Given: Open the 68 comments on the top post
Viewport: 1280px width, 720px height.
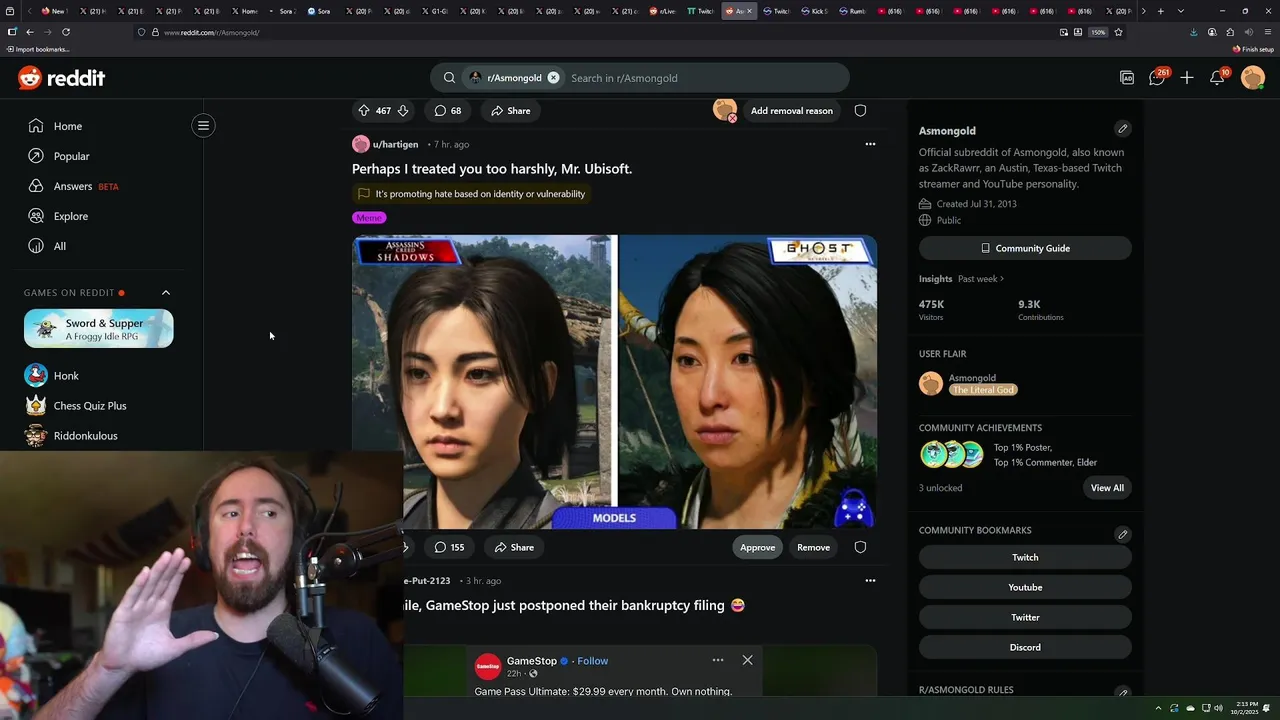Looking at the screenshot, I should (448, 111).
